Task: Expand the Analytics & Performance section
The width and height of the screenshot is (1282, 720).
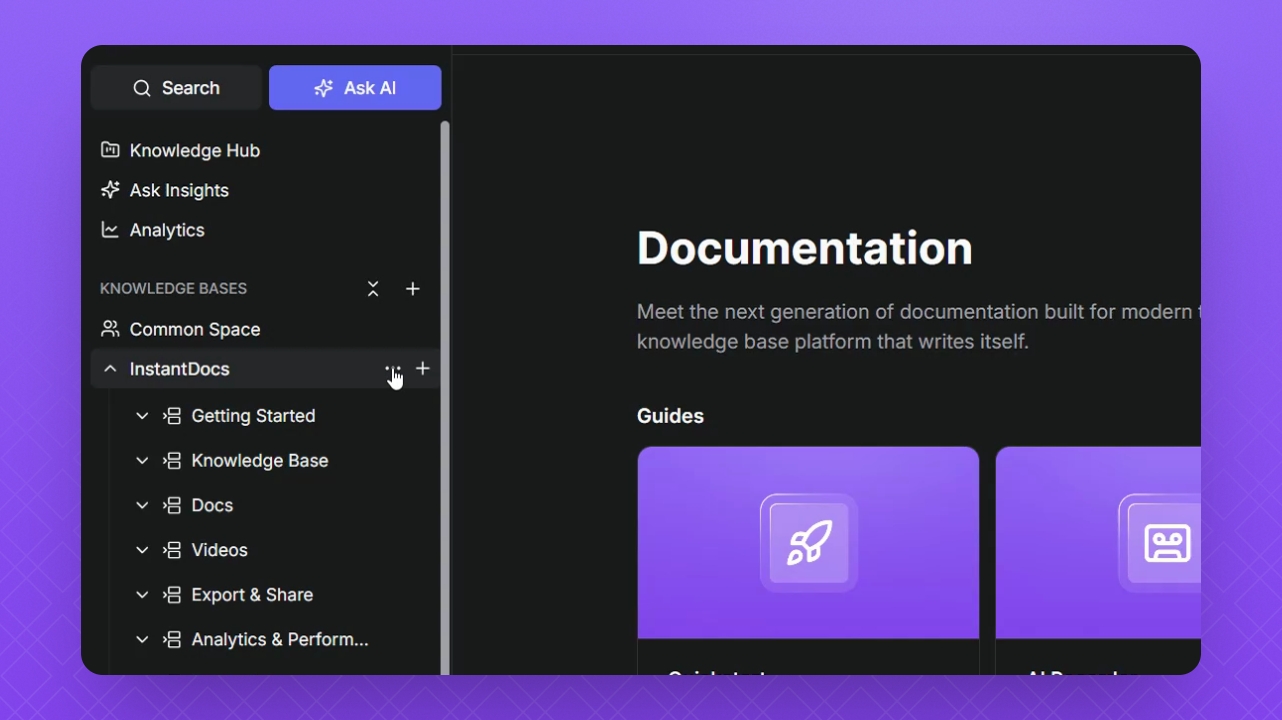Action: 142,640
